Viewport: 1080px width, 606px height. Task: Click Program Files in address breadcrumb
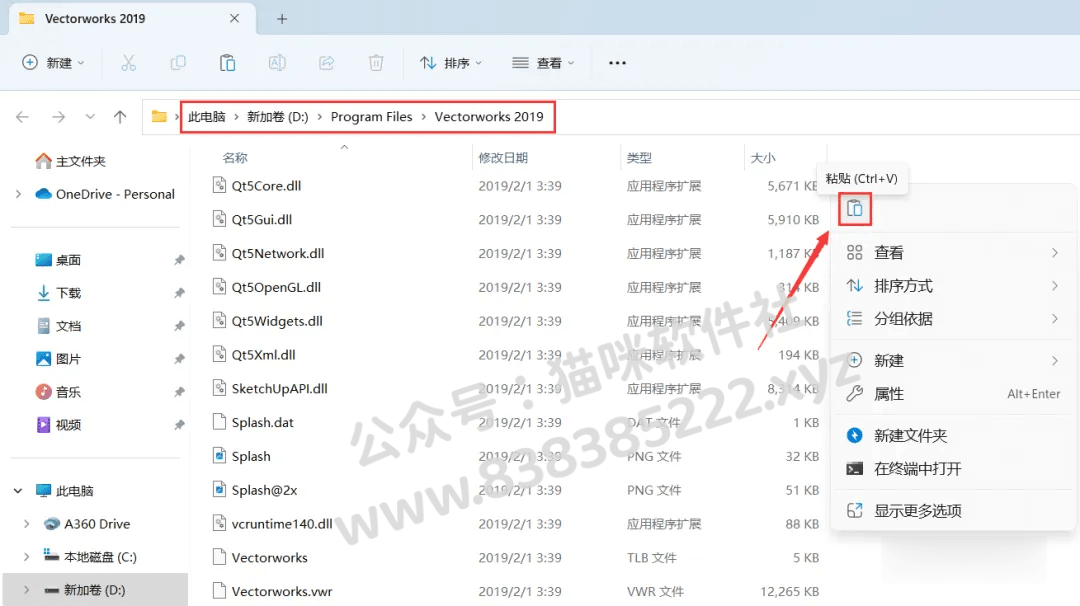point(371,117)
